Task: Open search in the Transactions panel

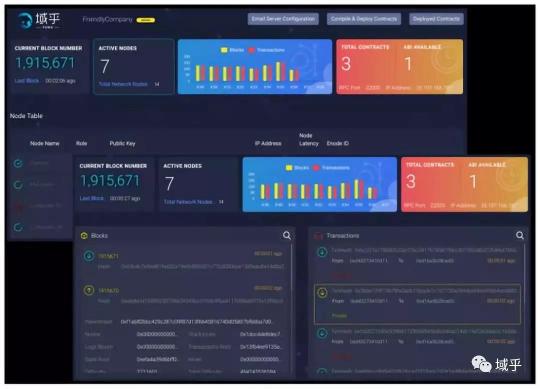Action: (520, 235)
